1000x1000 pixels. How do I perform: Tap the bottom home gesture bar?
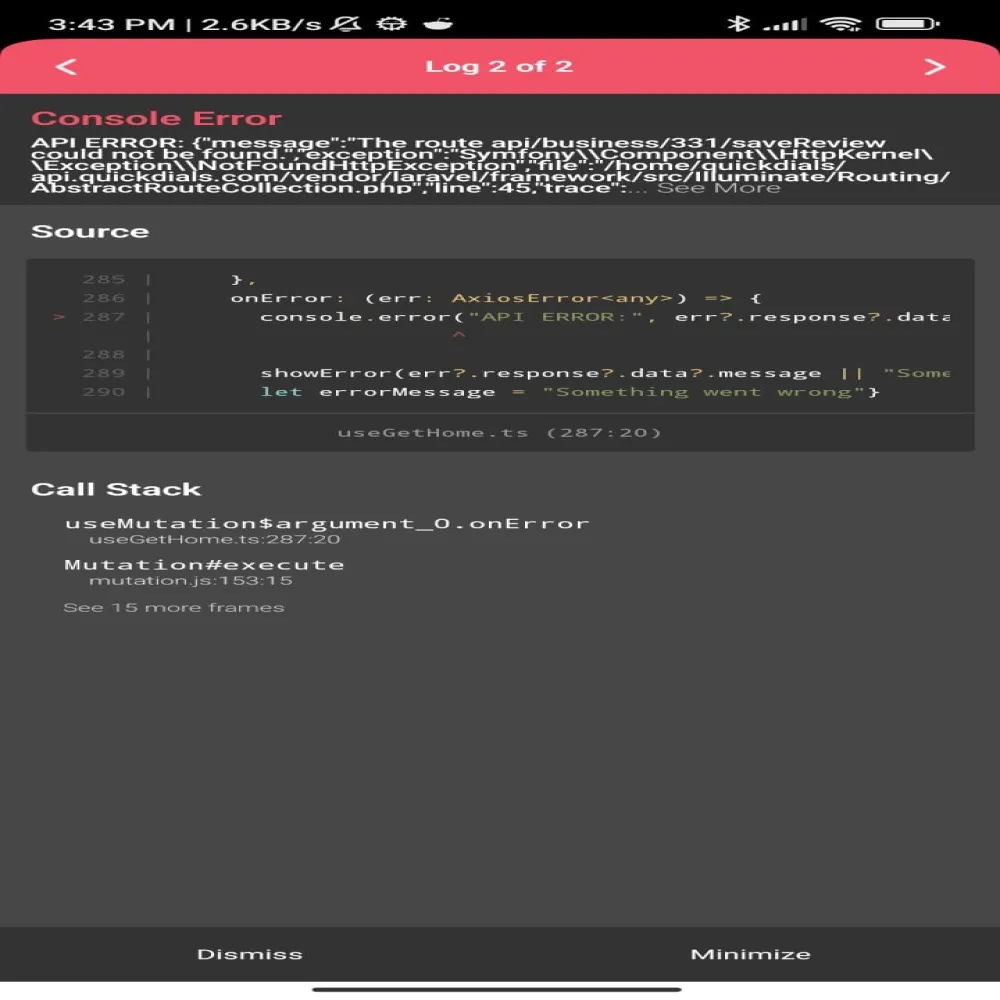(497, 989)
